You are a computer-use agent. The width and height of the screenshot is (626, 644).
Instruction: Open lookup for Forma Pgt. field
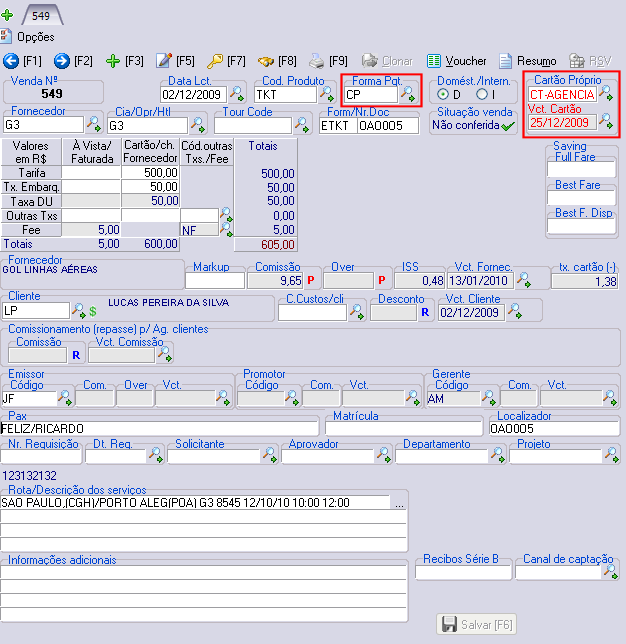(408, 94)
